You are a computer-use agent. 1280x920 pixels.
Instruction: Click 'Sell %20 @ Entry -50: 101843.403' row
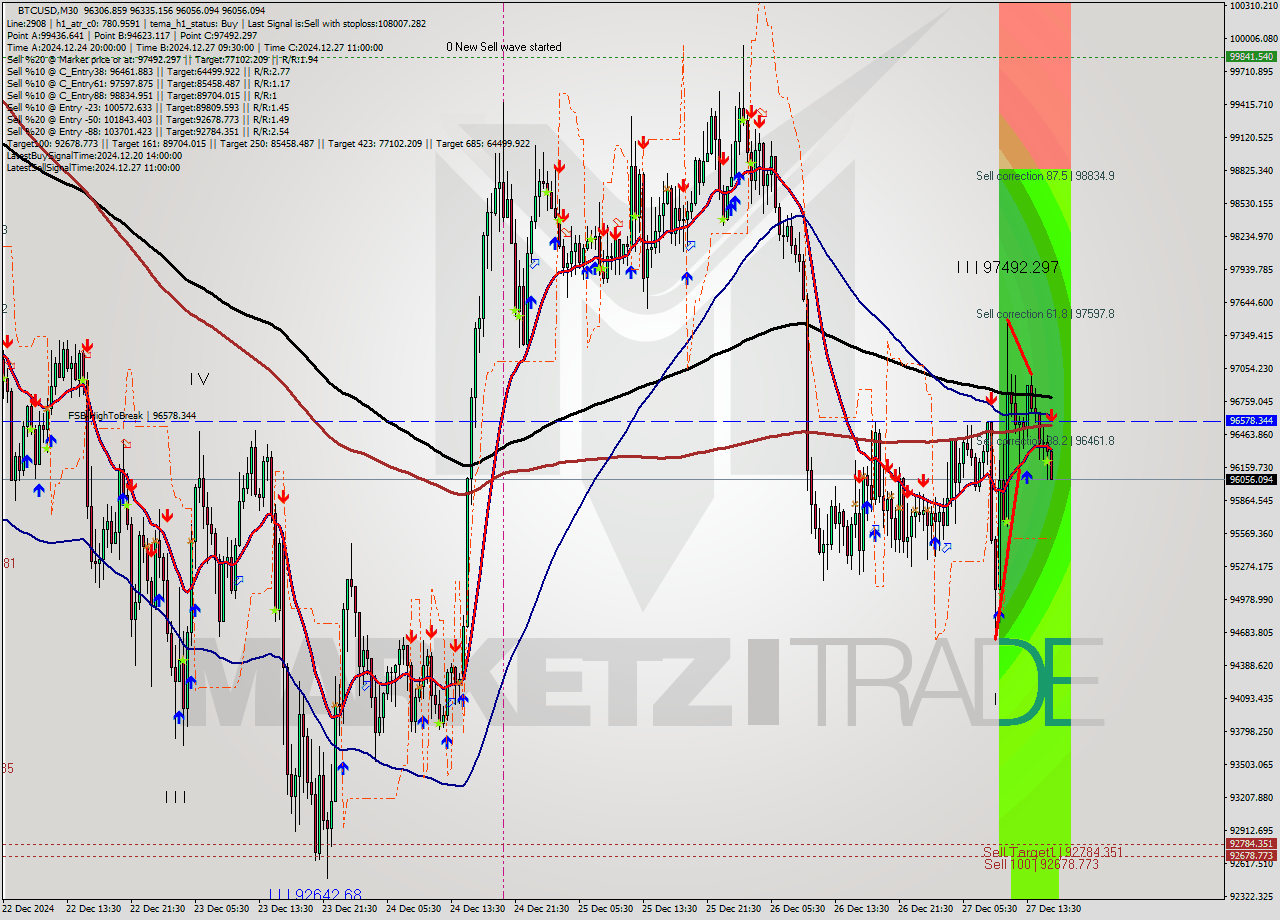pyautogui.click(x=148, y=119)
